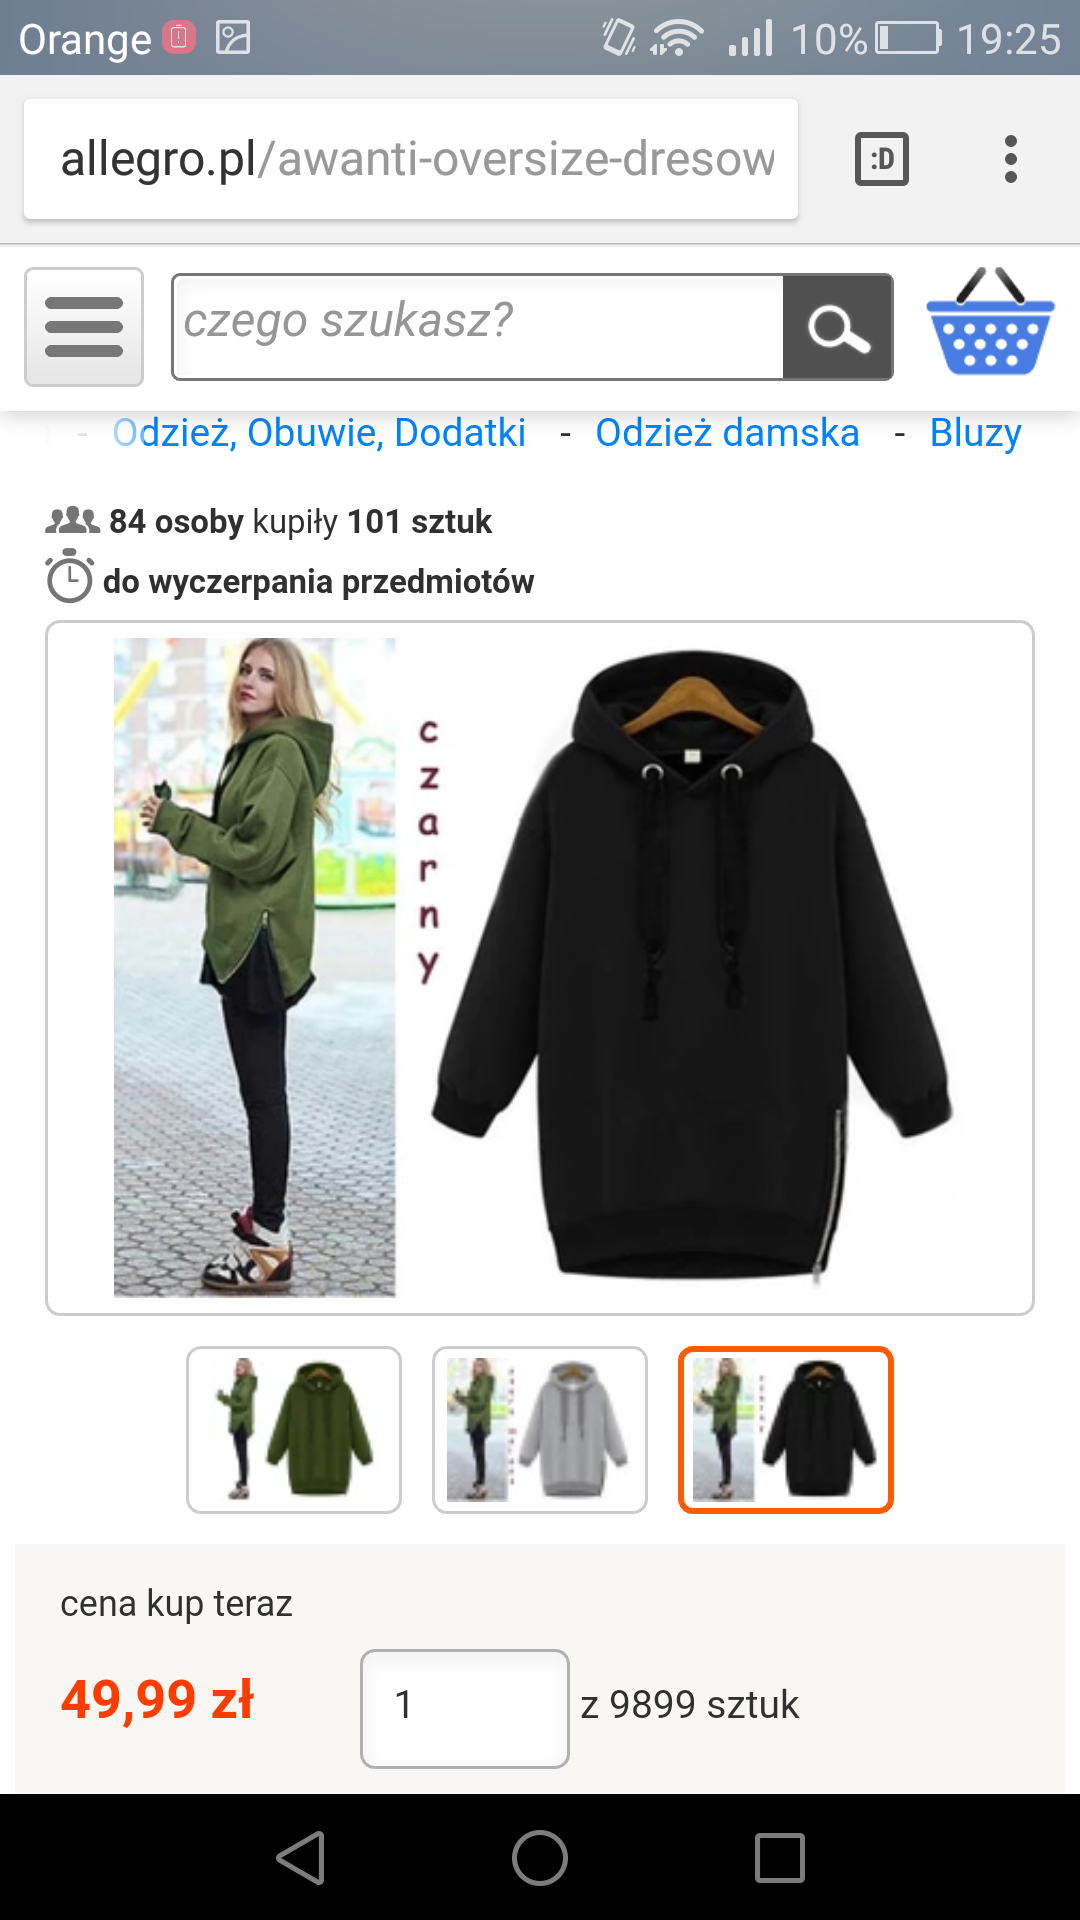Select the green hoodie thumbnail
The image size is (1080, 1920).
pos(294,1430)
